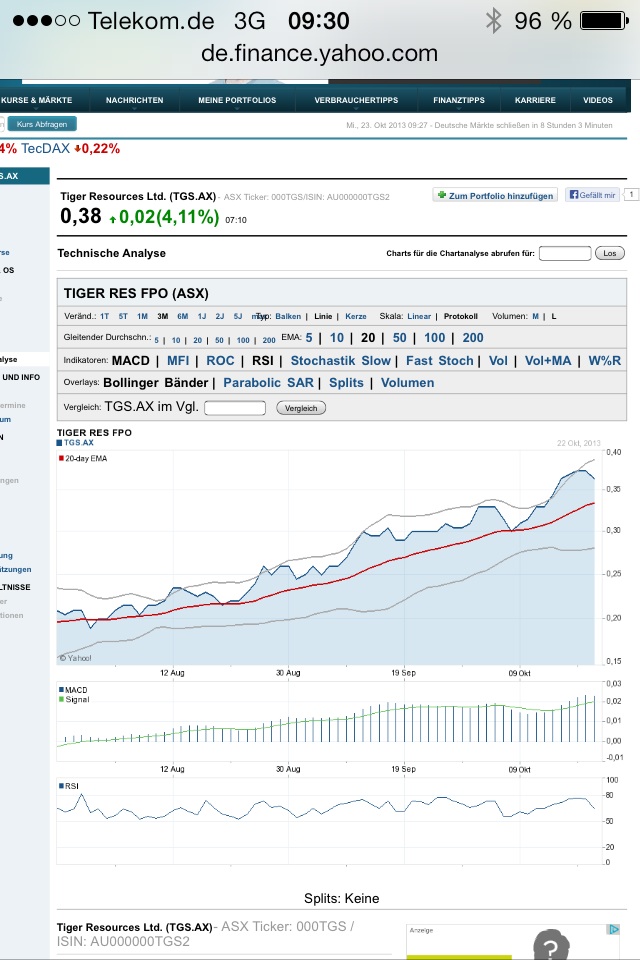Click the Kurs Abfragen button
This screenshot has height=960, width=640.
click(42, 123)
